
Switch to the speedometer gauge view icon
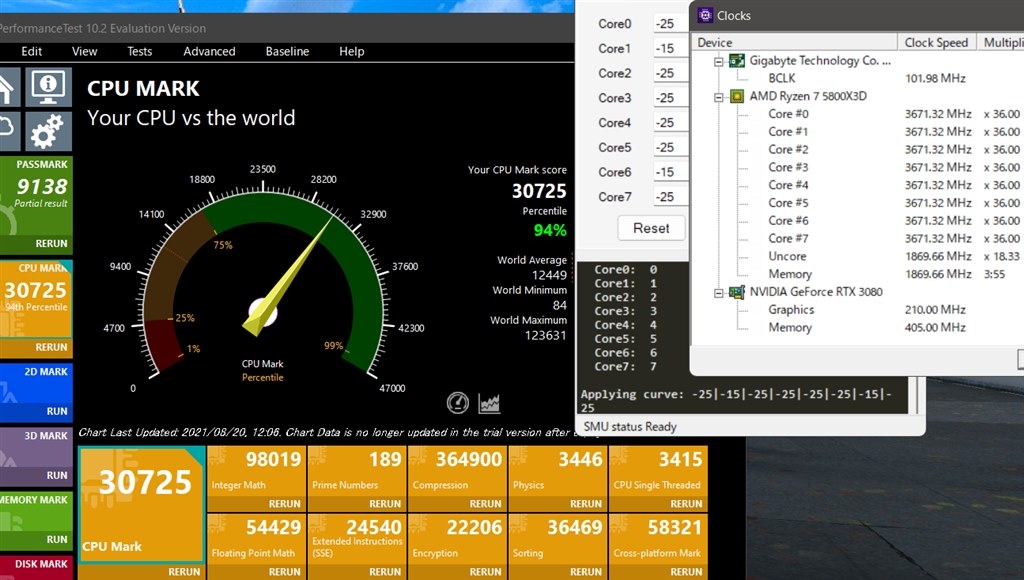coord(458,403)
